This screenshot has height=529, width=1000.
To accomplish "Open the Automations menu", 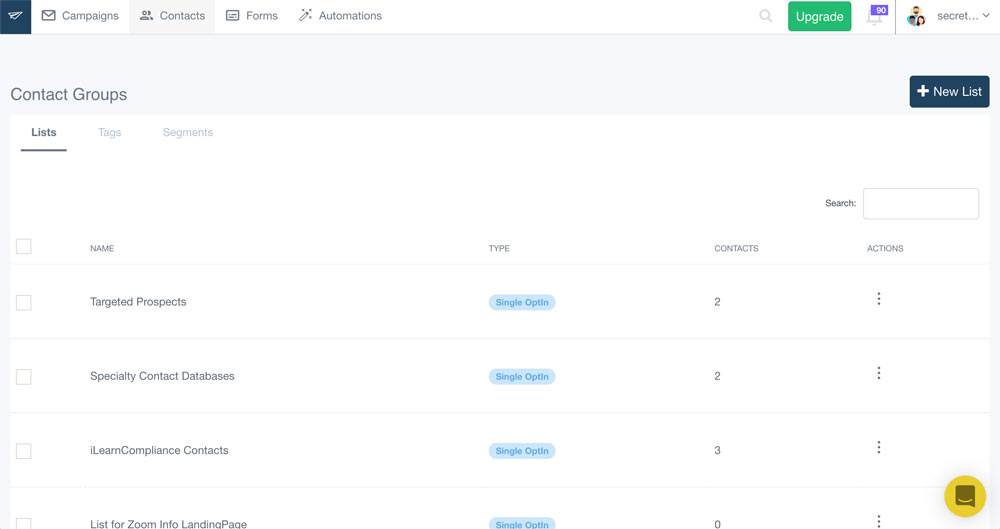I will (x=340, y=16).
